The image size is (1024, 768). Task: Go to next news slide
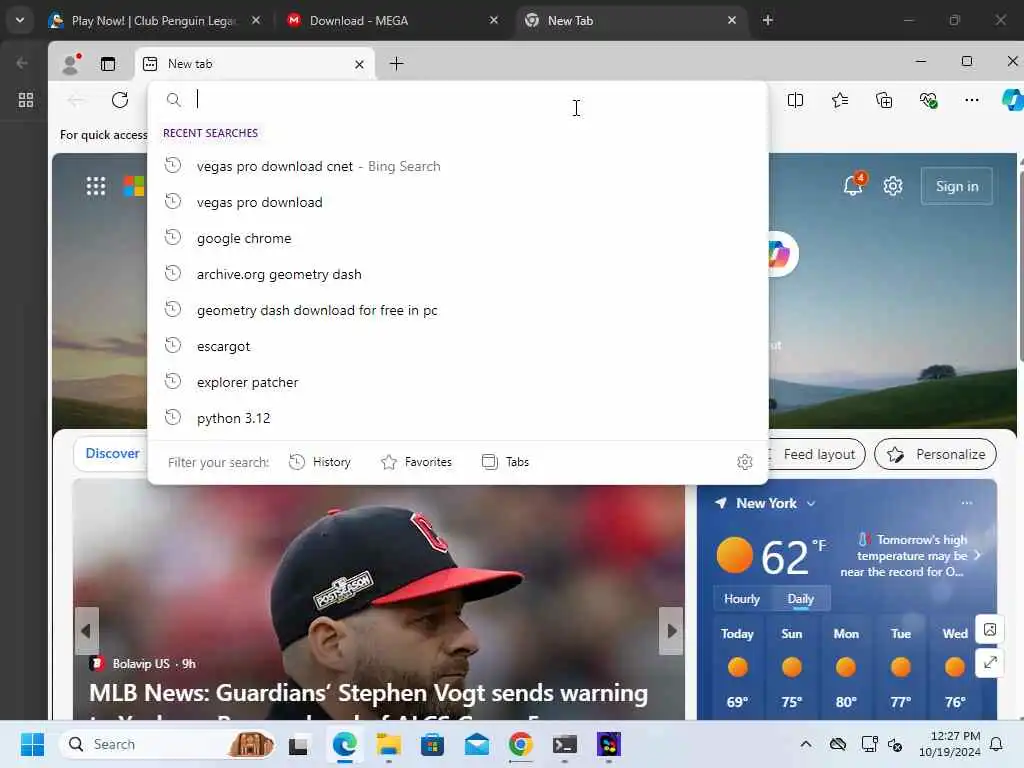pos(671,631)
